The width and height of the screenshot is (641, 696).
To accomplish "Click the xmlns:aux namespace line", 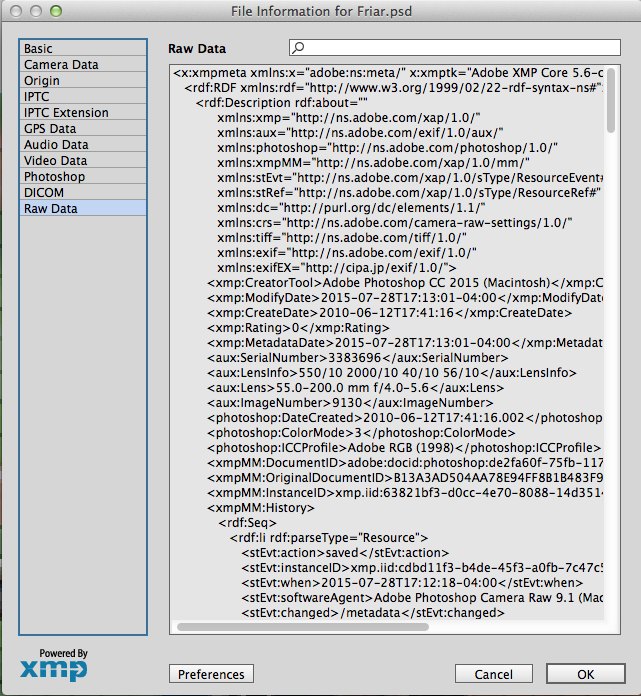I will click(360, 133).
